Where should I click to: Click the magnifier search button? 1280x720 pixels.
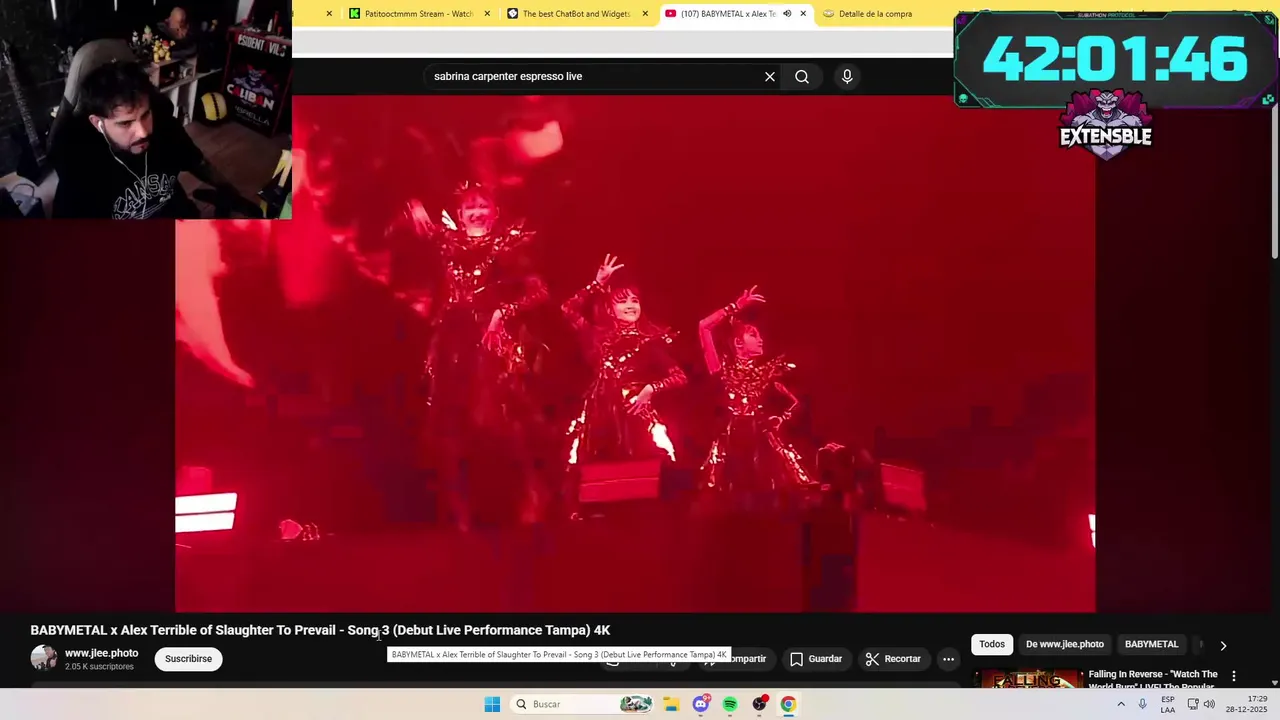[x=802, y=76]
